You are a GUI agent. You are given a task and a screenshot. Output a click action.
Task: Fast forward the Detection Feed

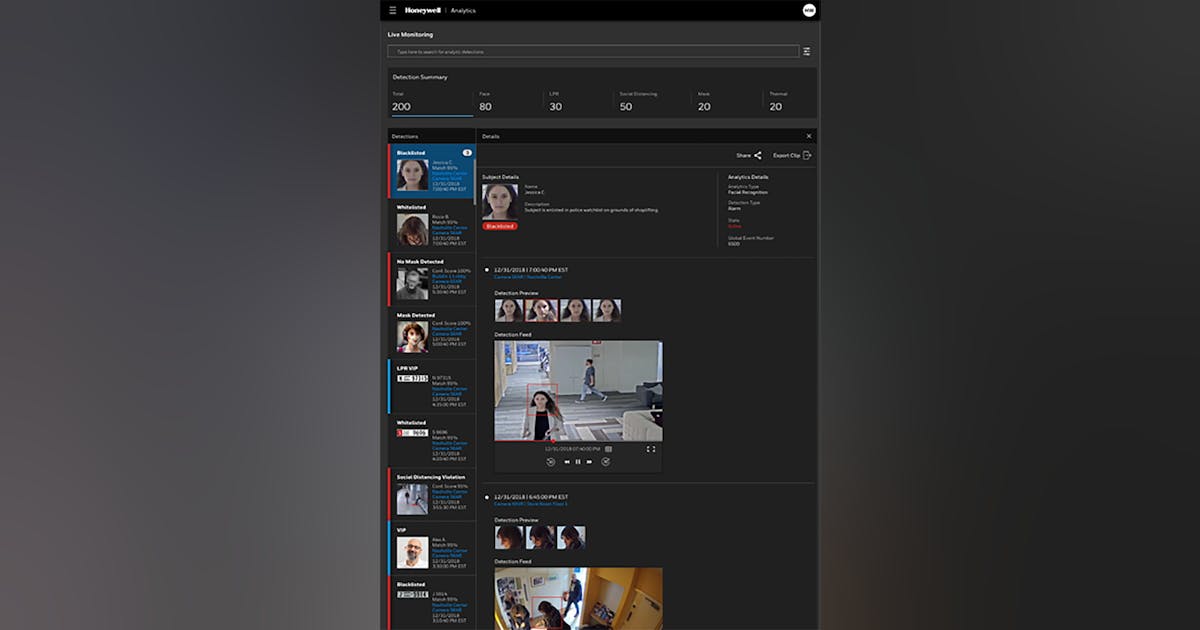pos(589,461)
